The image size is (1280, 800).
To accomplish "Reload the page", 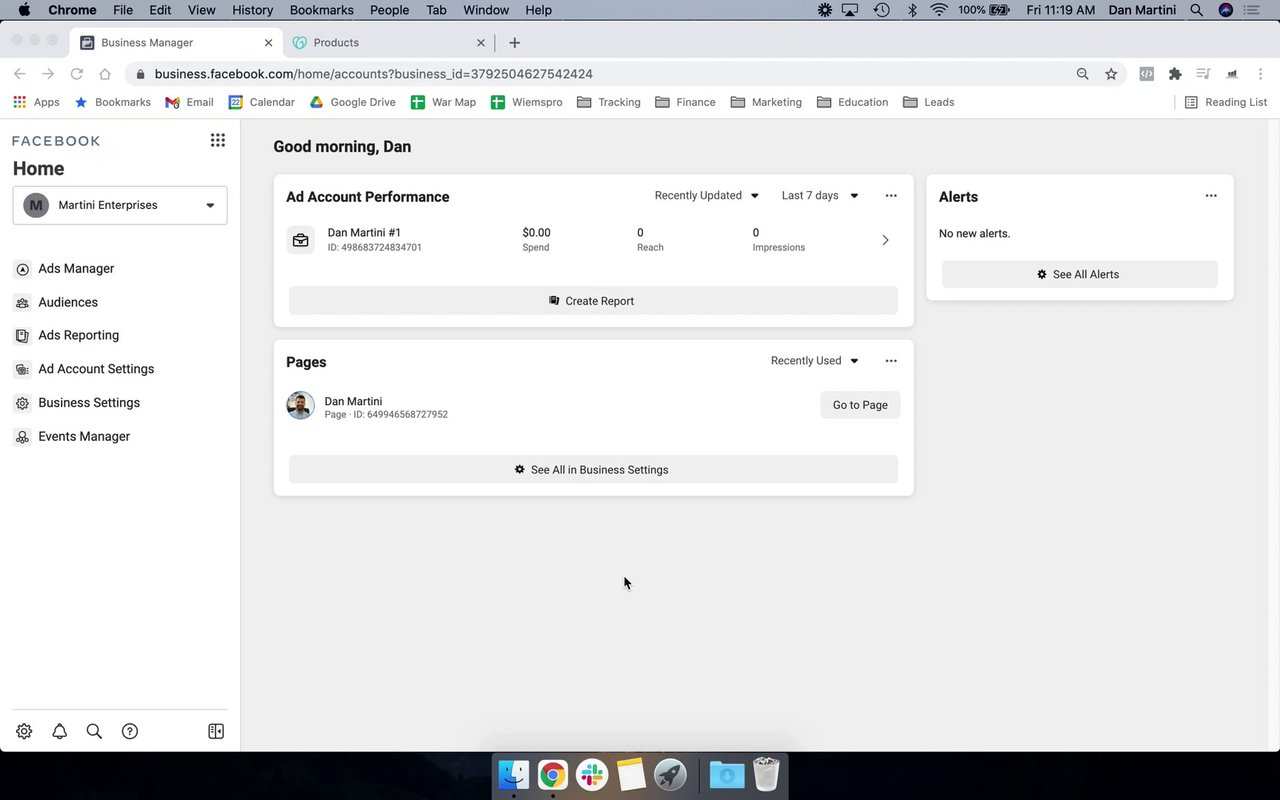I will point(76,74).
